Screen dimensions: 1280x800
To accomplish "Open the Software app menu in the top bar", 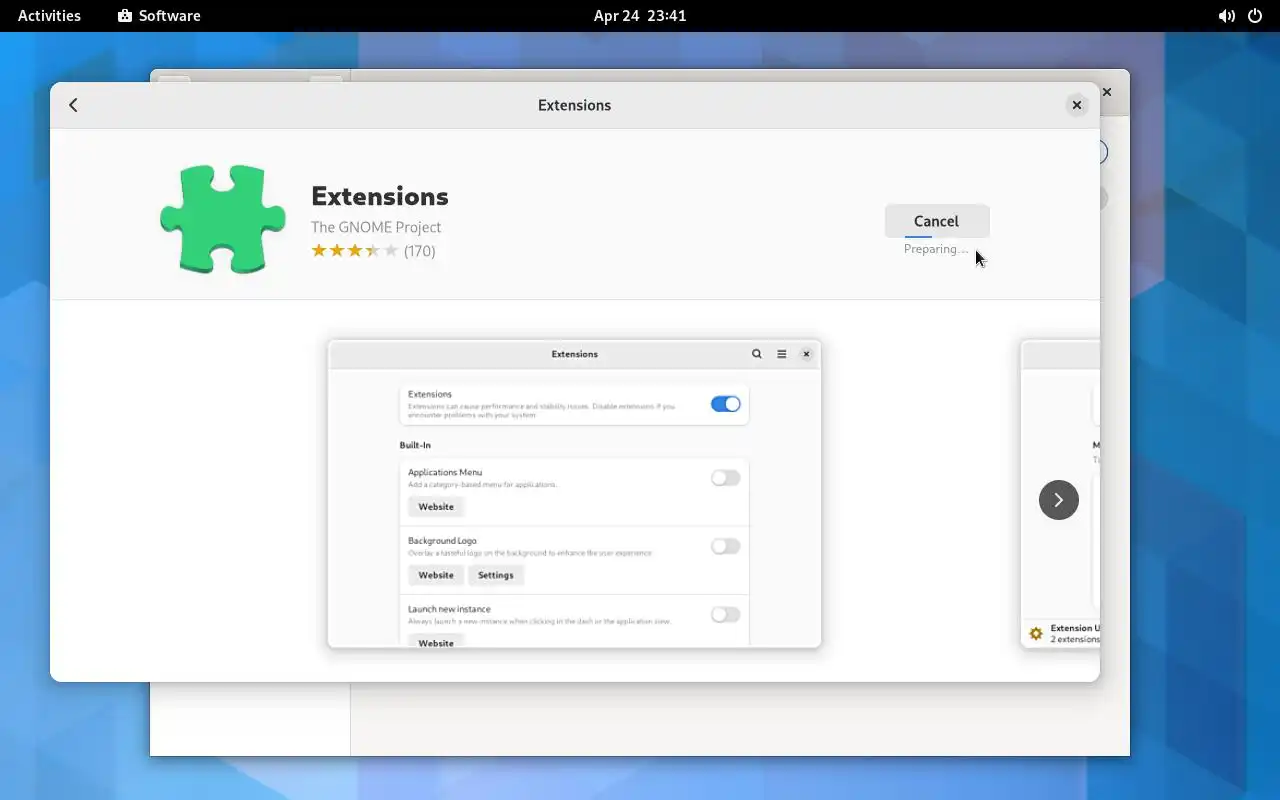I will pos(159,16).
